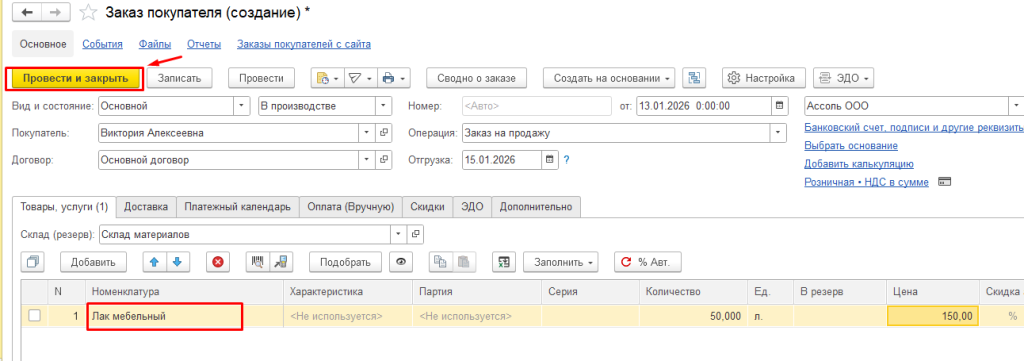Switch to the Платежный календарь tab

237,207
